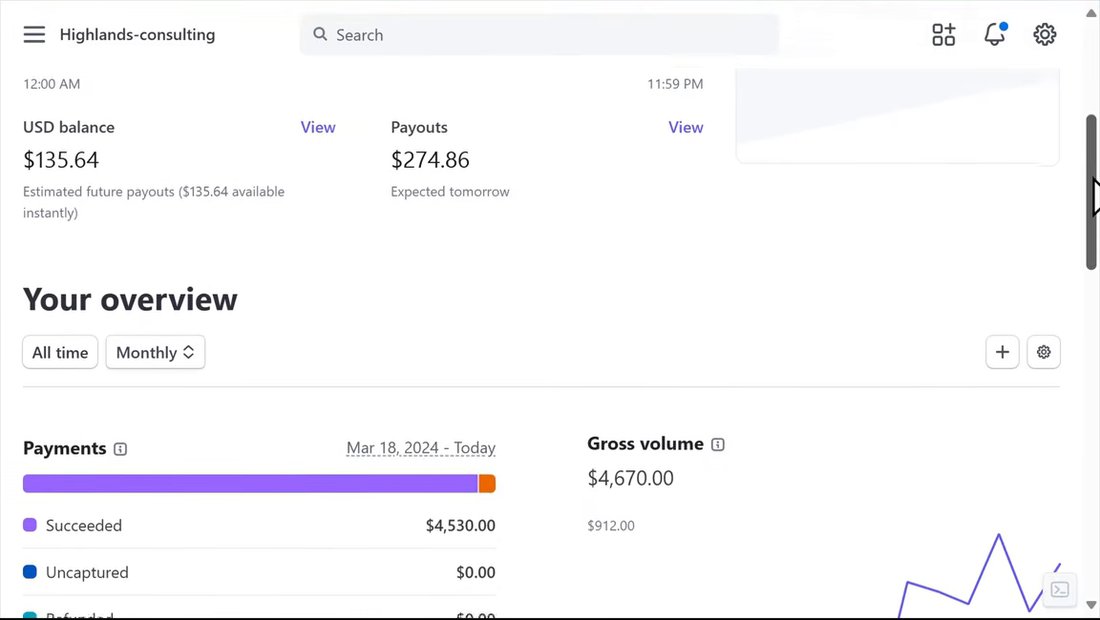The image size is (1100, 620).
Task: Click the Payments card title
Action: 65,448
